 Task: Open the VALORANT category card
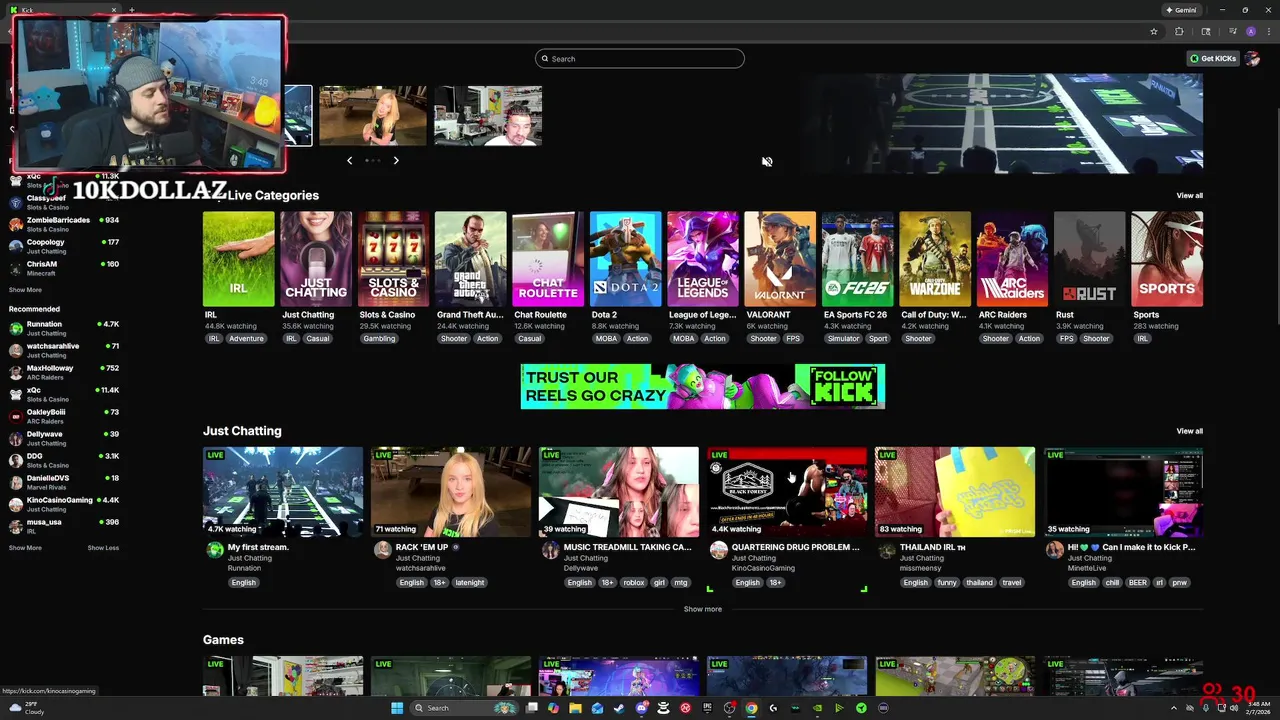pyautogui.click(x=780, y=259)
